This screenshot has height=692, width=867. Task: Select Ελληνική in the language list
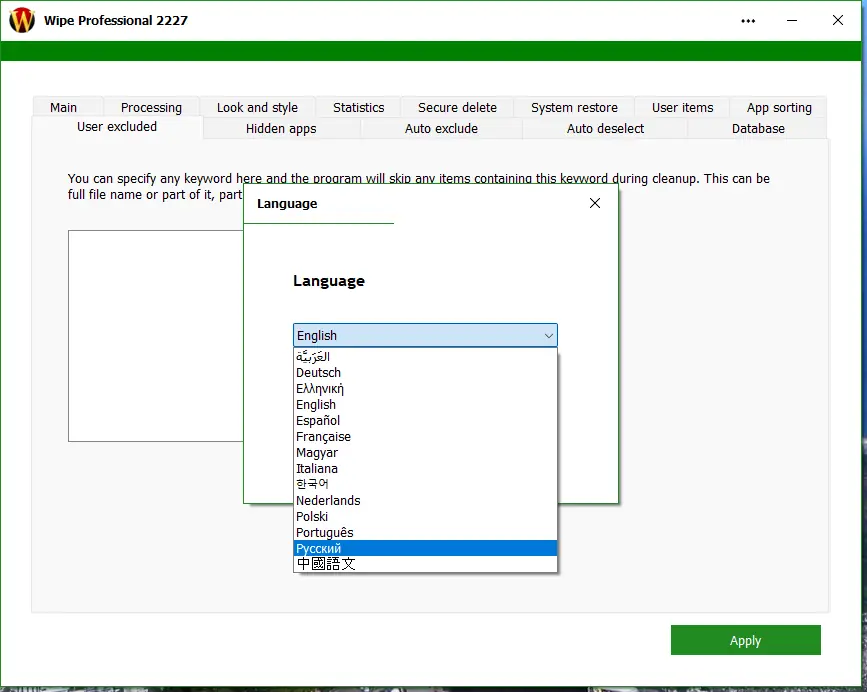[425, 389]
